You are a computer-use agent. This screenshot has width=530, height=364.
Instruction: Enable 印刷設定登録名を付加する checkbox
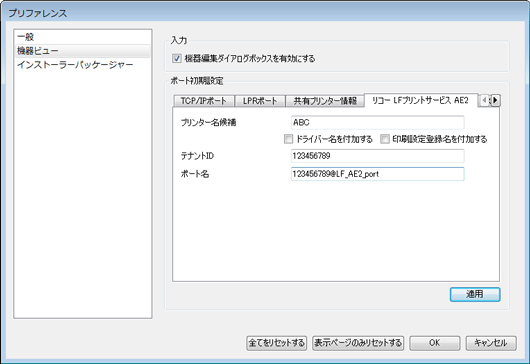coord(385,139)
